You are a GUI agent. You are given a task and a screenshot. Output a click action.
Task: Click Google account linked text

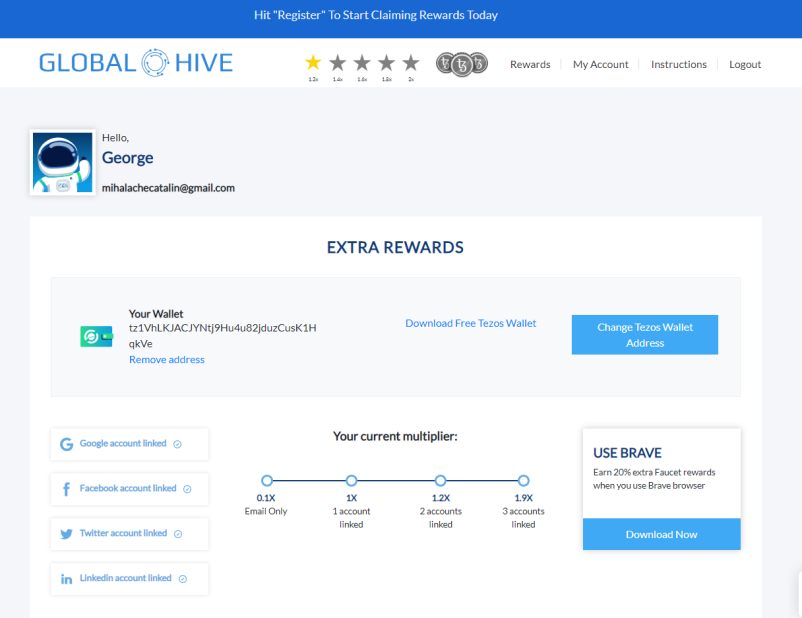(x=123, y=444)
